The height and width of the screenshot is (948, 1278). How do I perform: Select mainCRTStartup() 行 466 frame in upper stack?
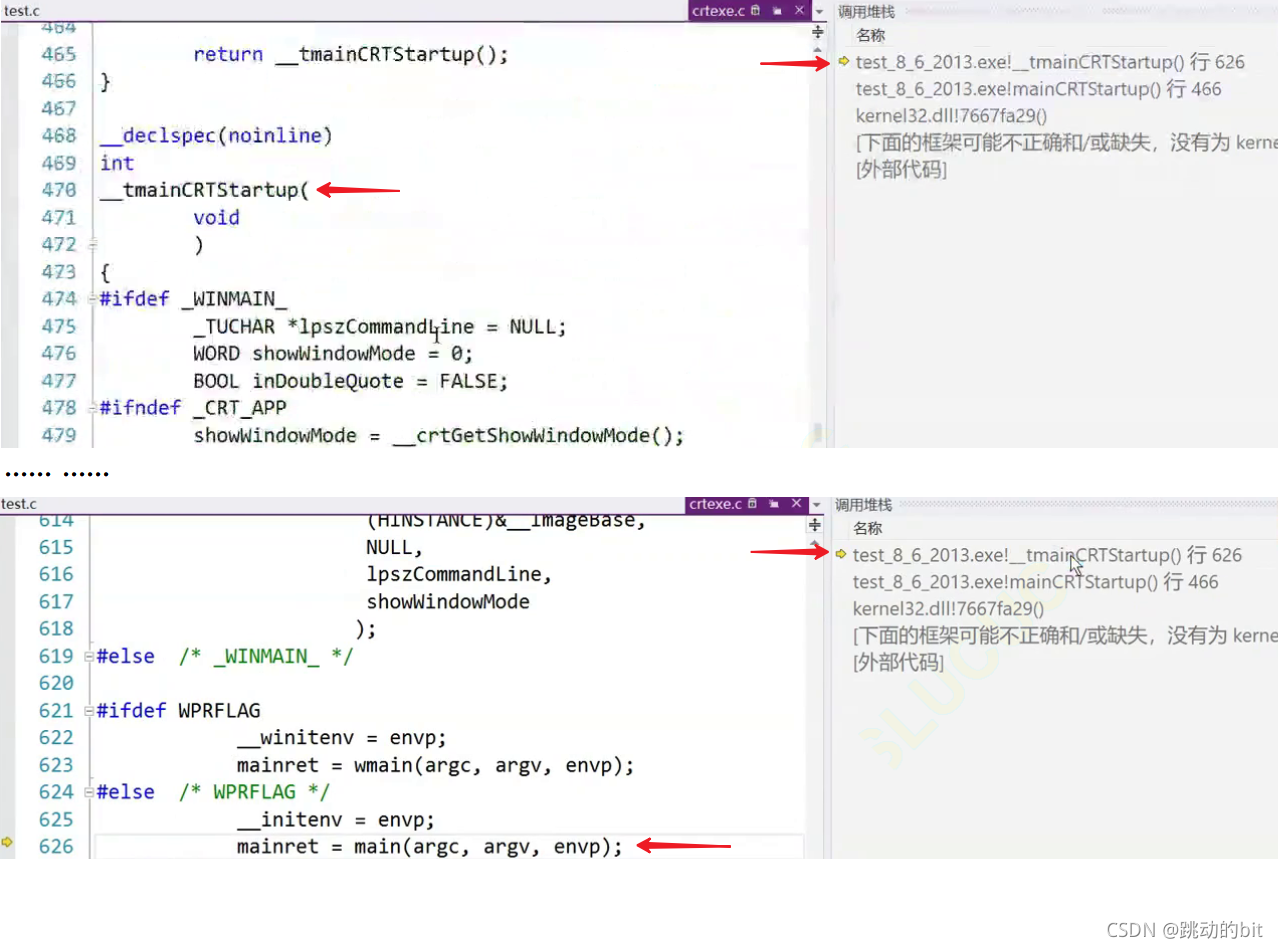coord(1038,89)
